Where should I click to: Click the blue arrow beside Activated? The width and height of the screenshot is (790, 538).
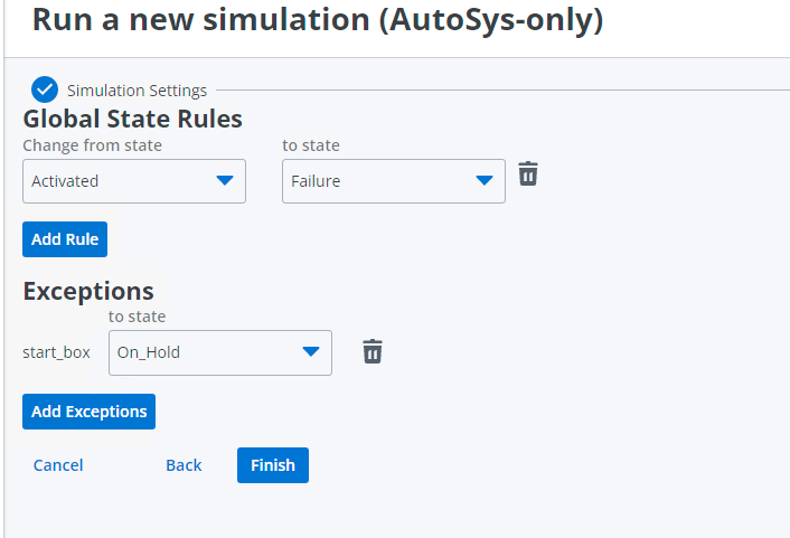(x=225, y=181)
